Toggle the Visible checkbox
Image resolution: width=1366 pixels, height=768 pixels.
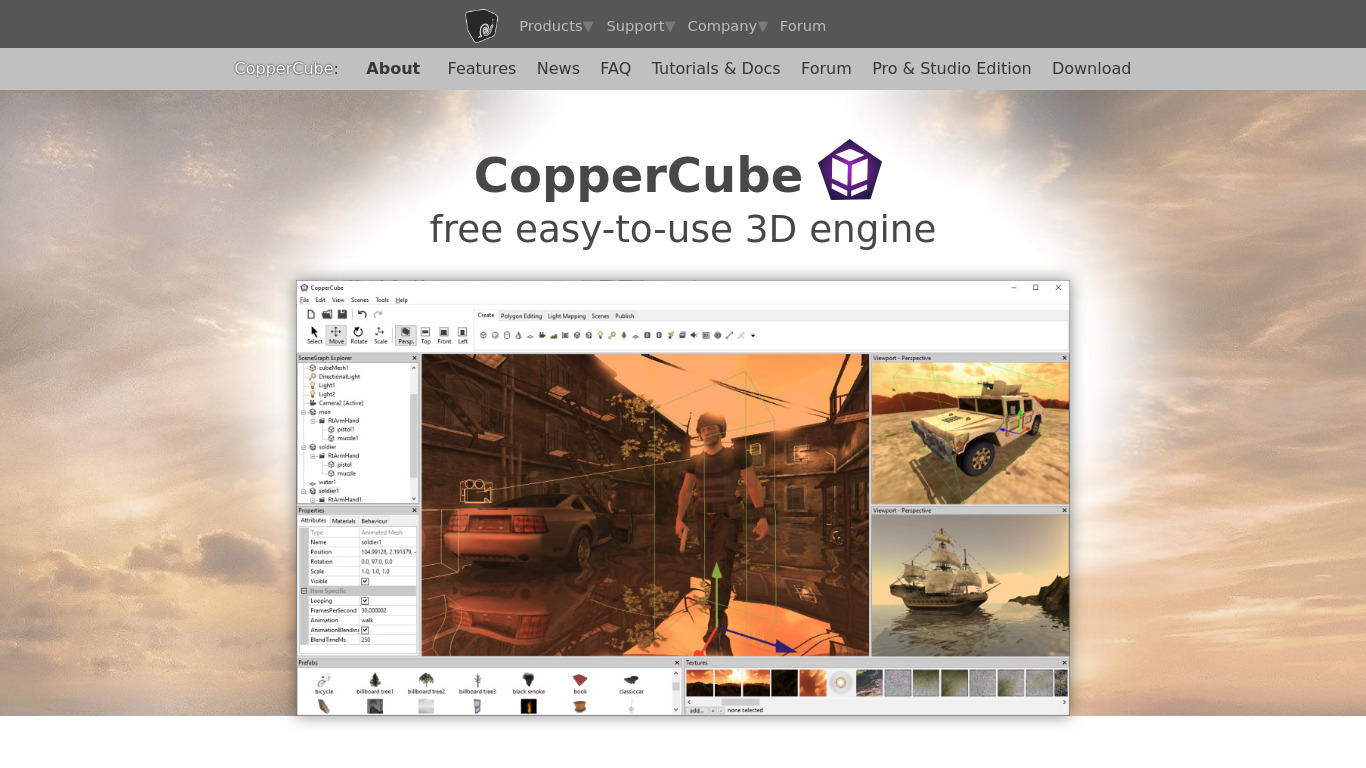(364, 581)
